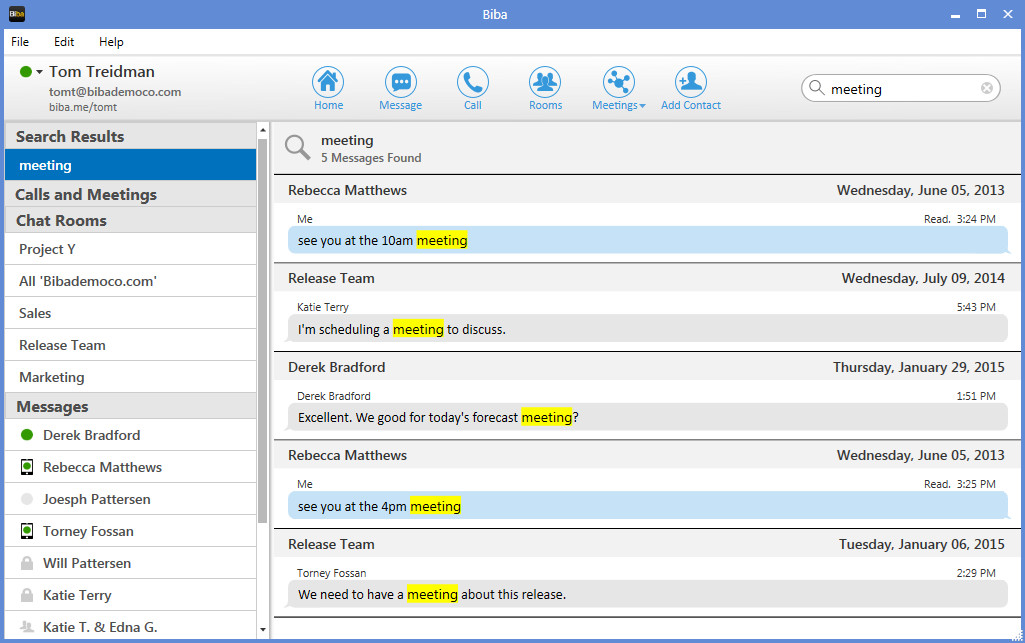This screenshot has width=1025, height=643.
Task: Click the Biba logo in title bar
Action: tap(16, 14)
